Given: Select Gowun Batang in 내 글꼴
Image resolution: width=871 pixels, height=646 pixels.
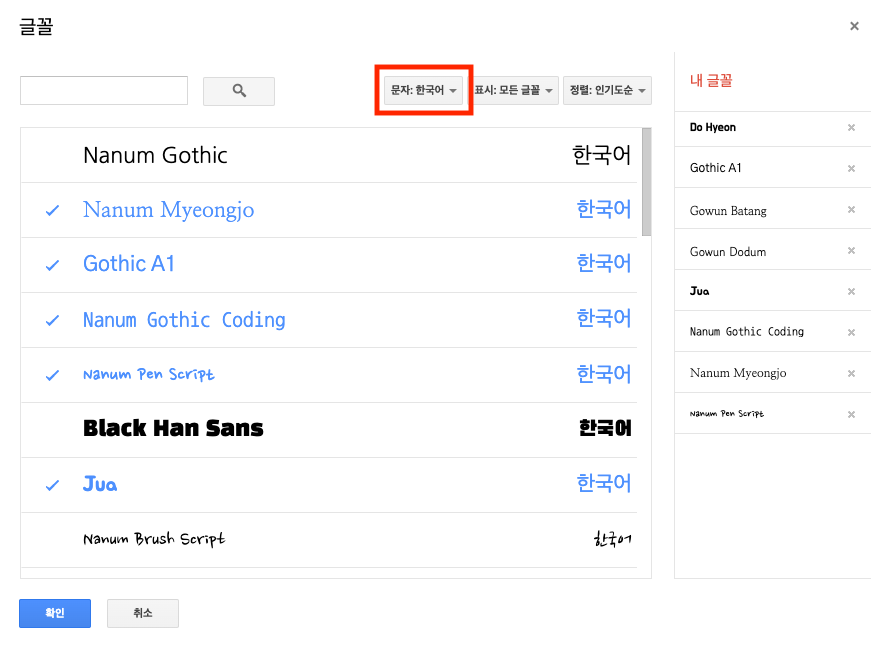Looking at the screenshot, I should pos(728,211).
